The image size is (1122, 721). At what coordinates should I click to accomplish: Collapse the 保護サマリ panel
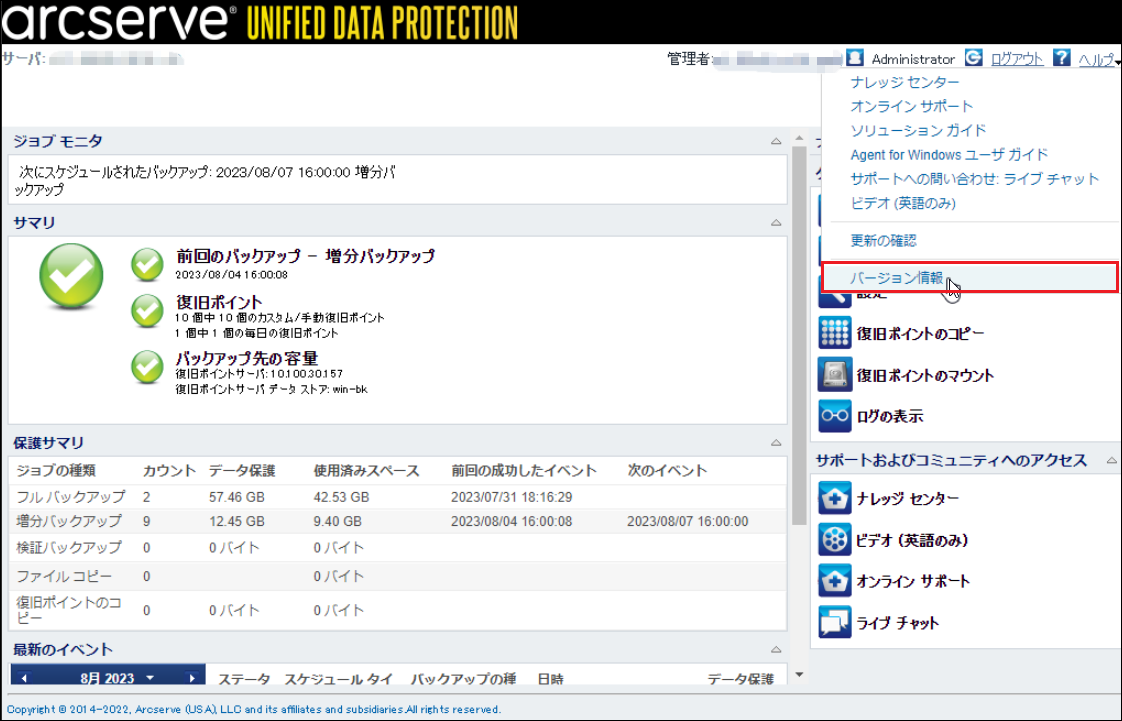click(776, 443)
